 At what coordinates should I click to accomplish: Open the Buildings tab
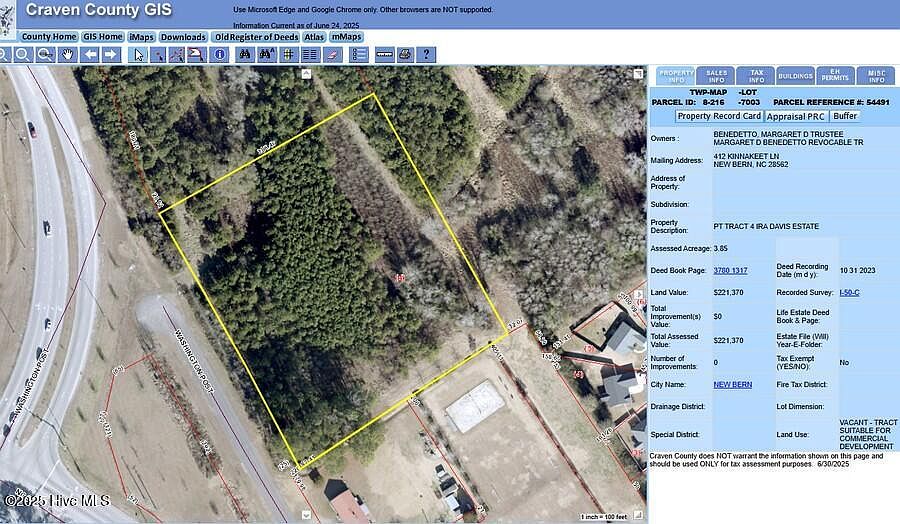point(796,76)
